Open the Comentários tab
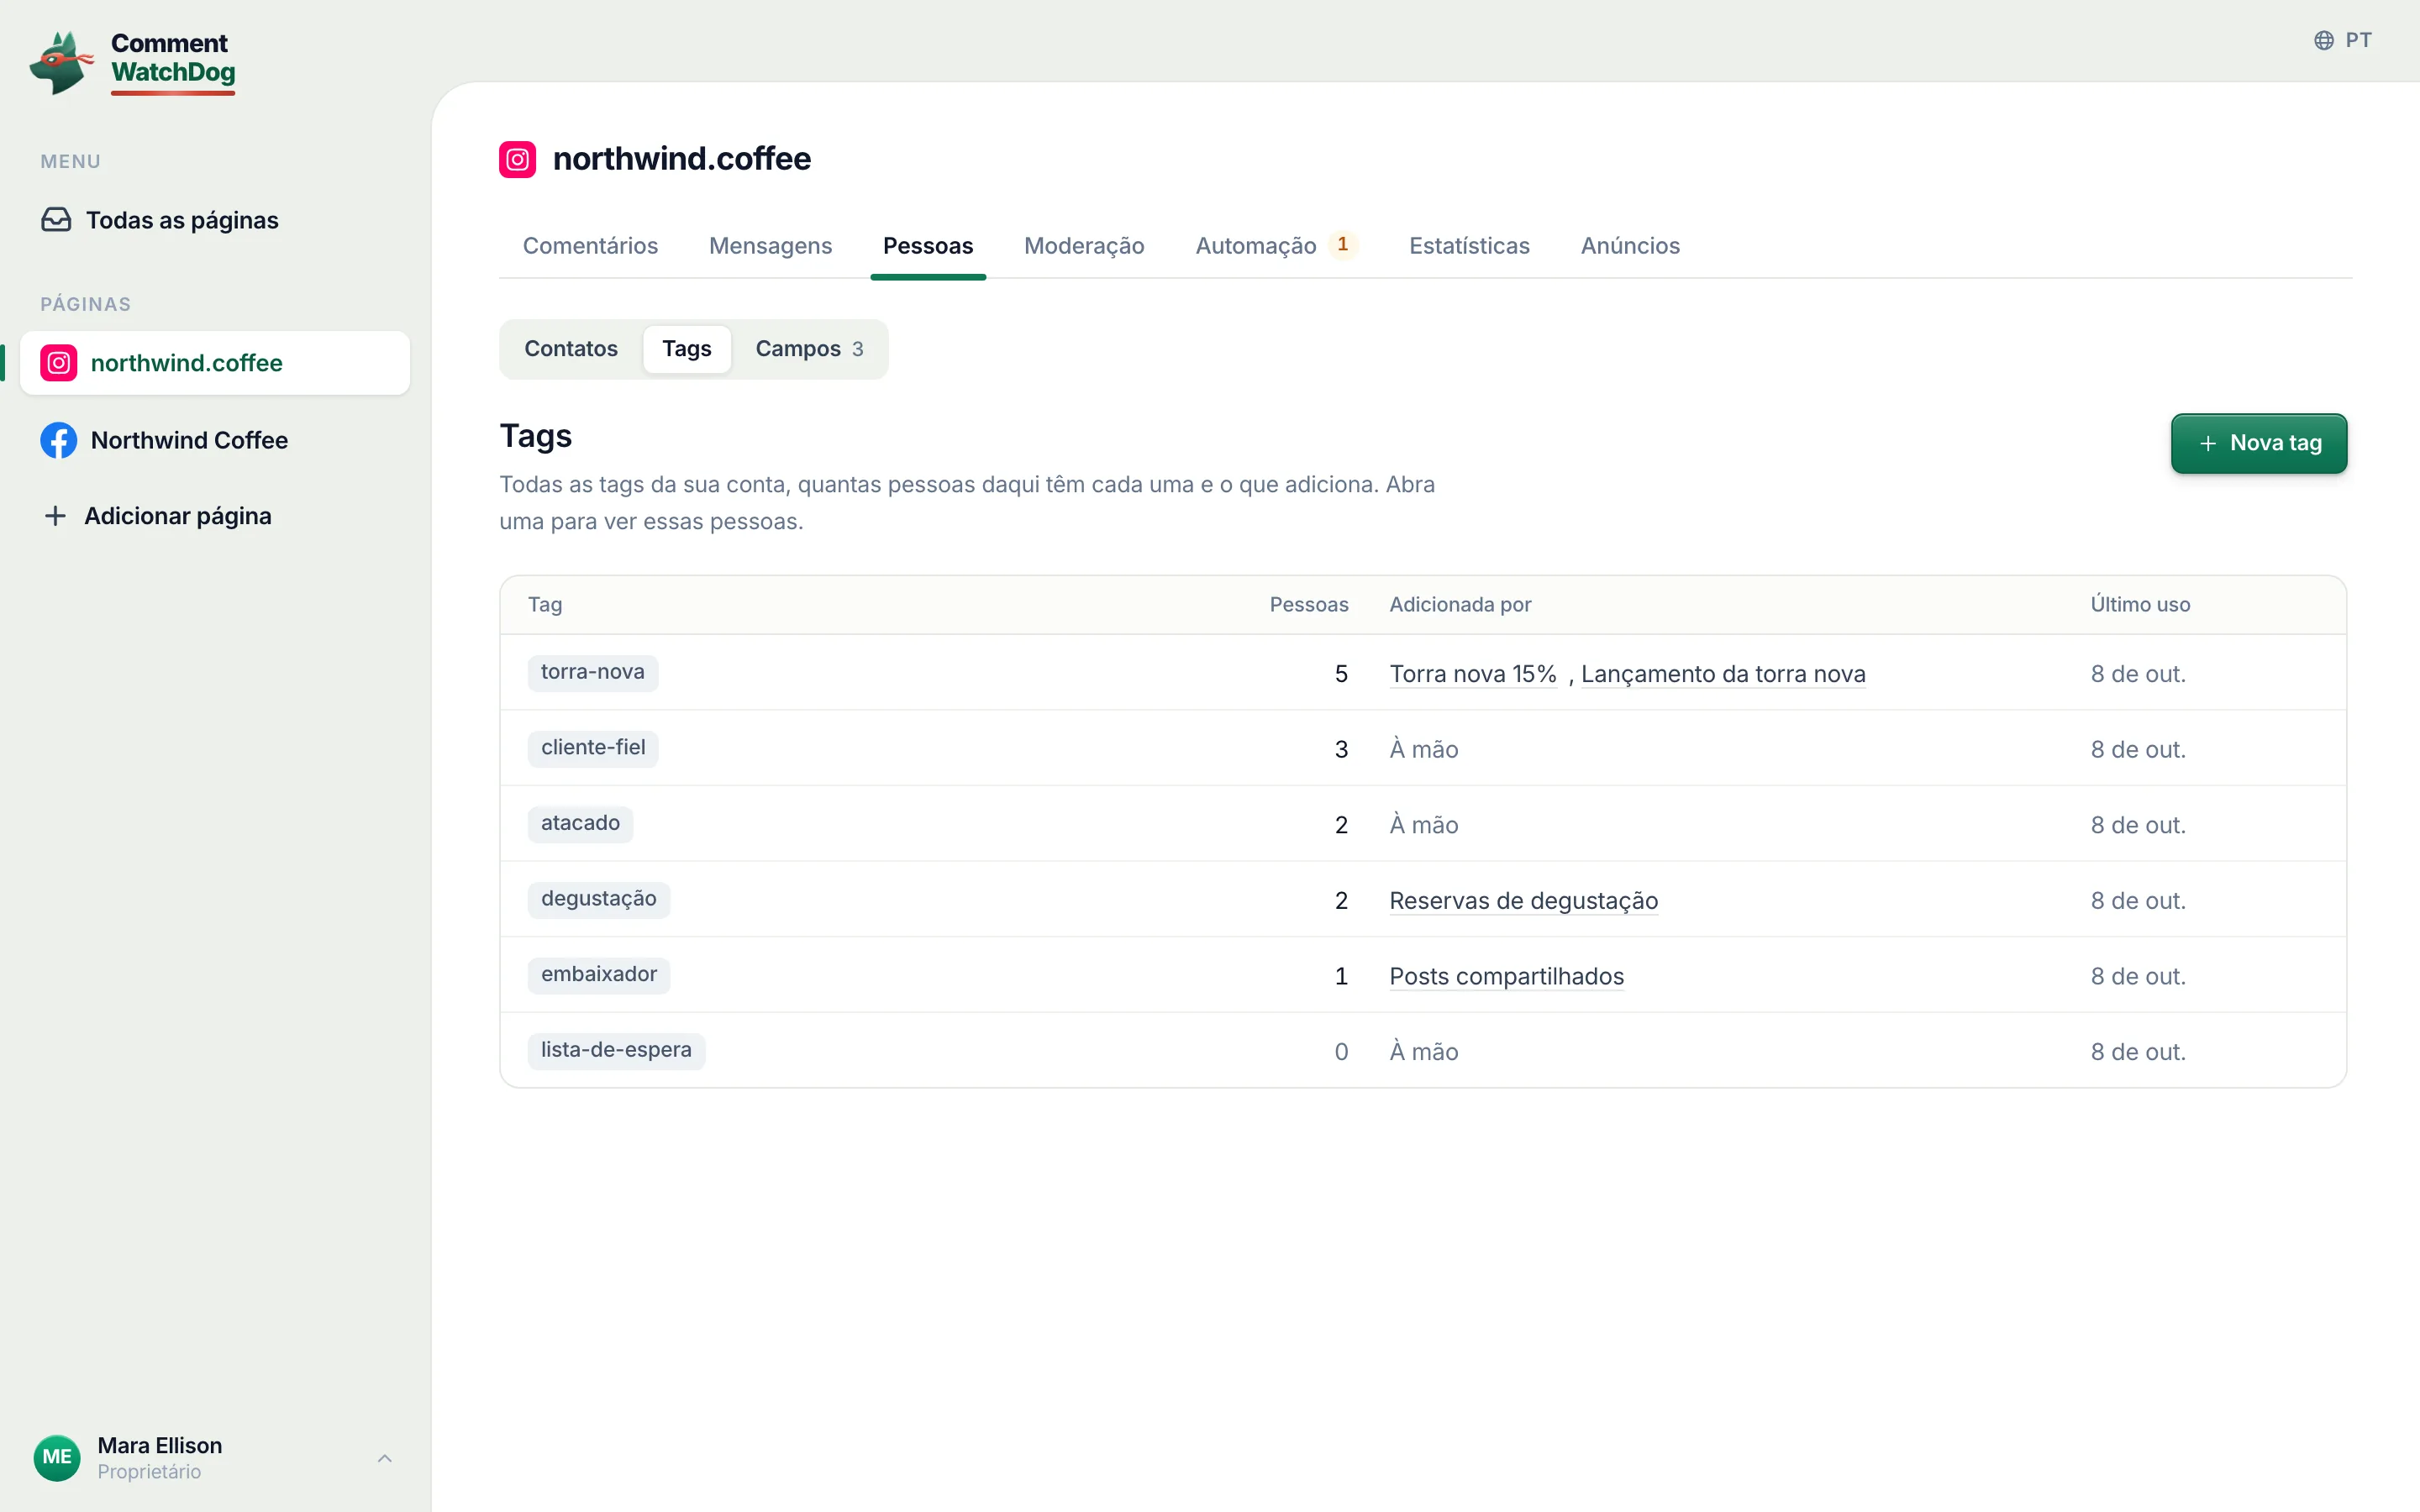 590,246
